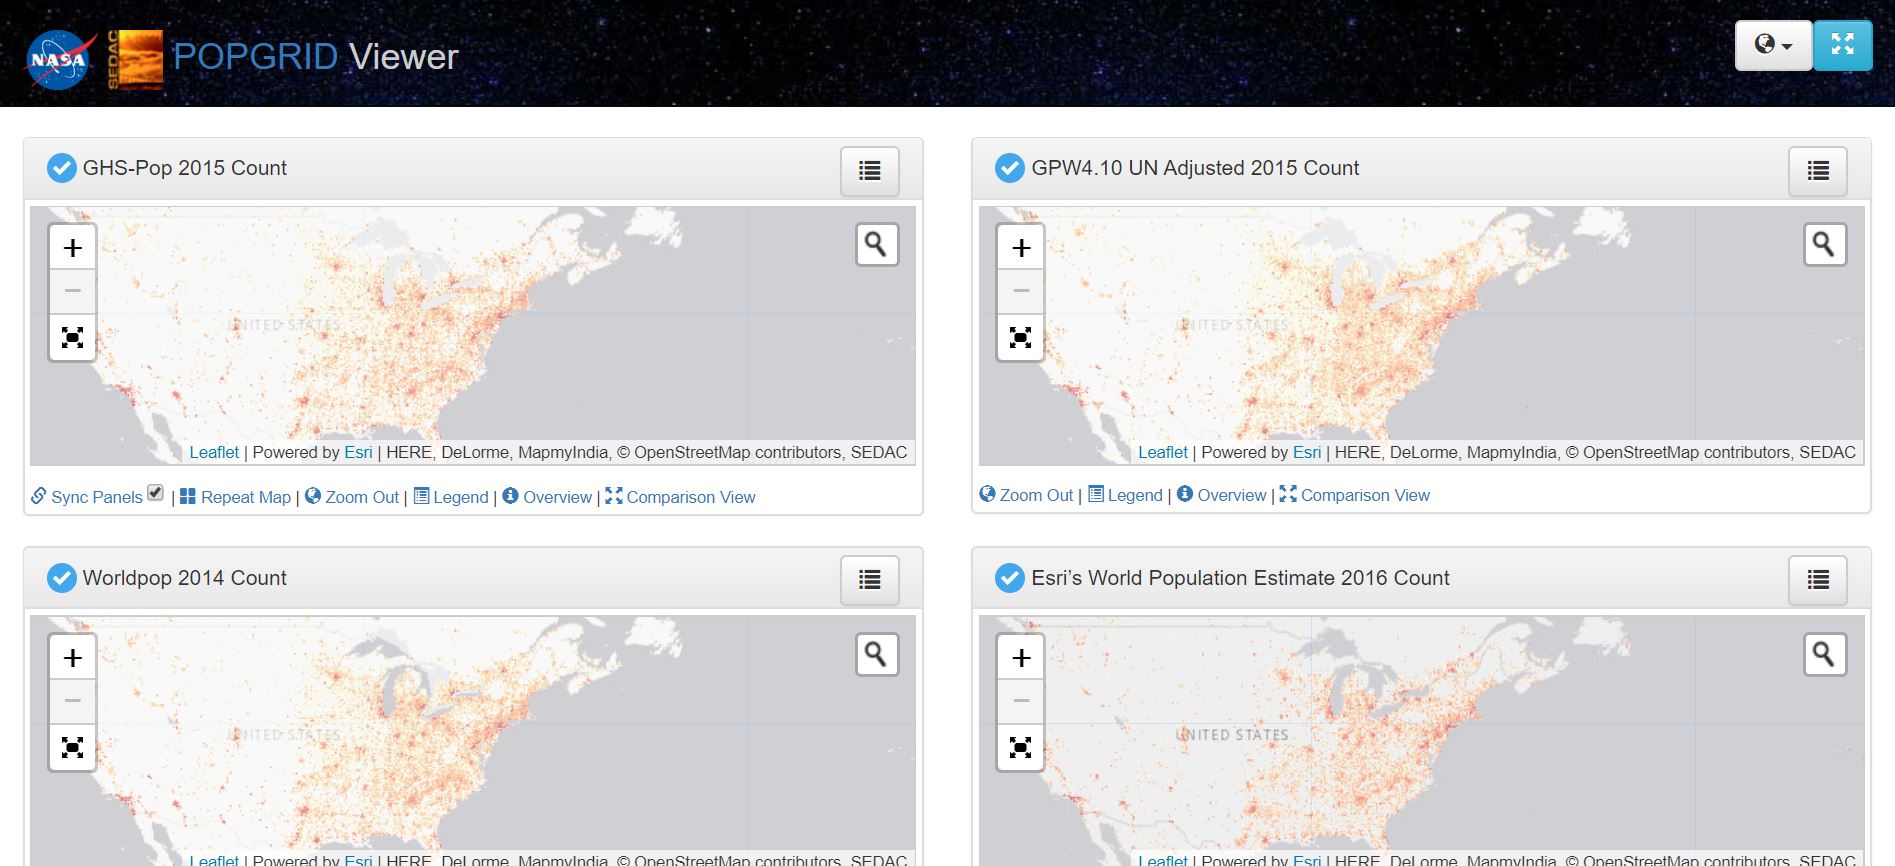Click full extent icon on GPW4.10 map

pos(1021,337)
